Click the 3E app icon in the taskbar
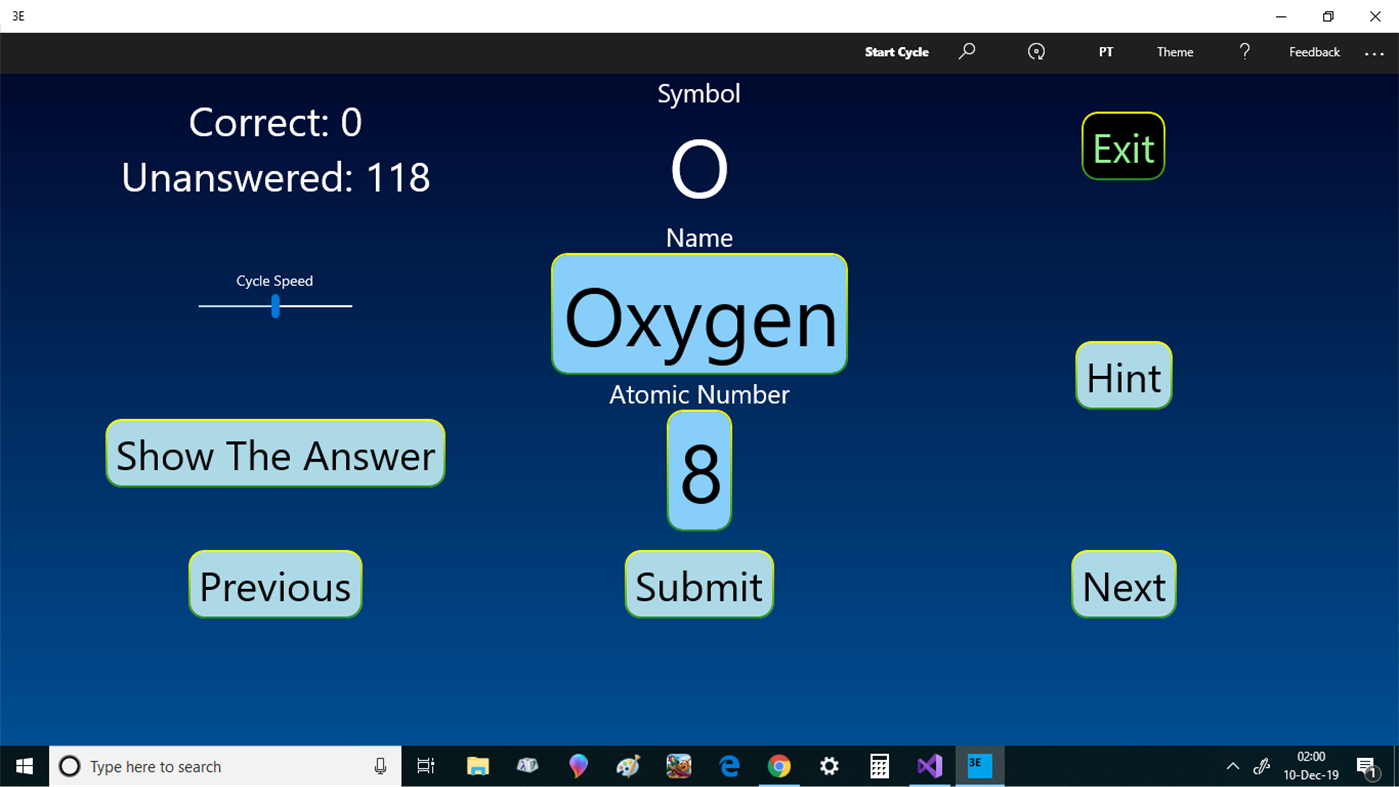 click(979, 766)
